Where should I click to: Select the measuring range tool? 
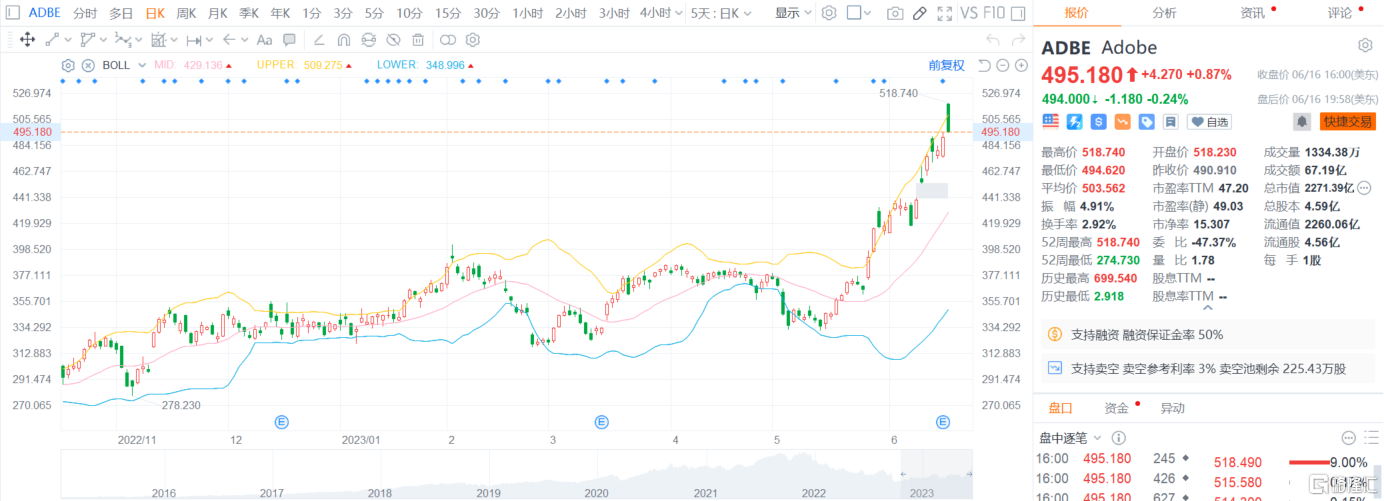coord(194,40)
